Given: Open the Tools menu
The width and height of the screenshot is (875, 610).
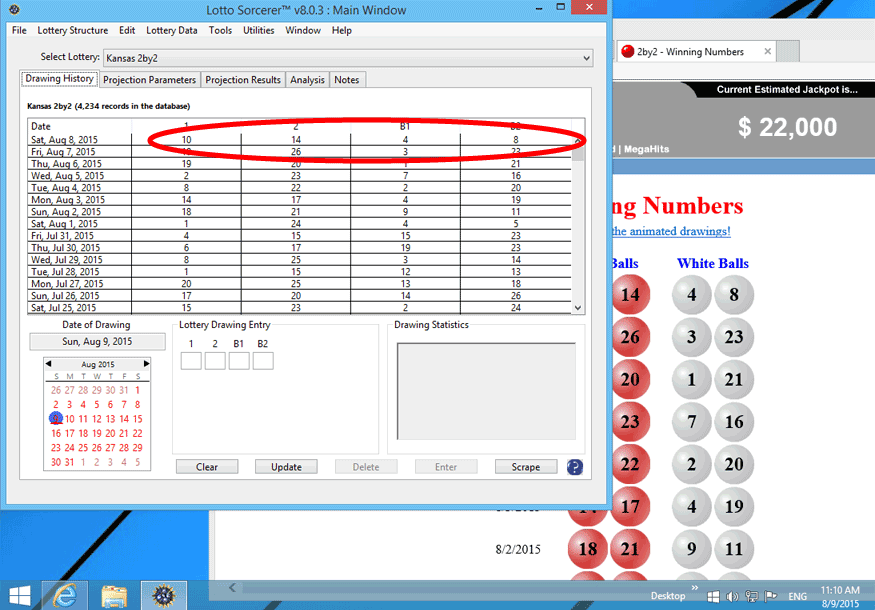Looking at the screenshot, I should pyautogui.click(x=220, y=30).
